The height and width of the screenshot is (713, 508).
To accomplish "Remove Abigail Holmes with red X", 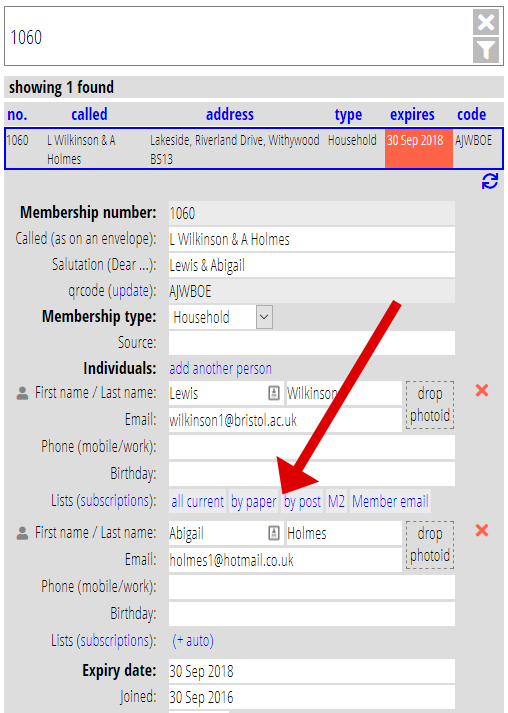I will point(482,530).
